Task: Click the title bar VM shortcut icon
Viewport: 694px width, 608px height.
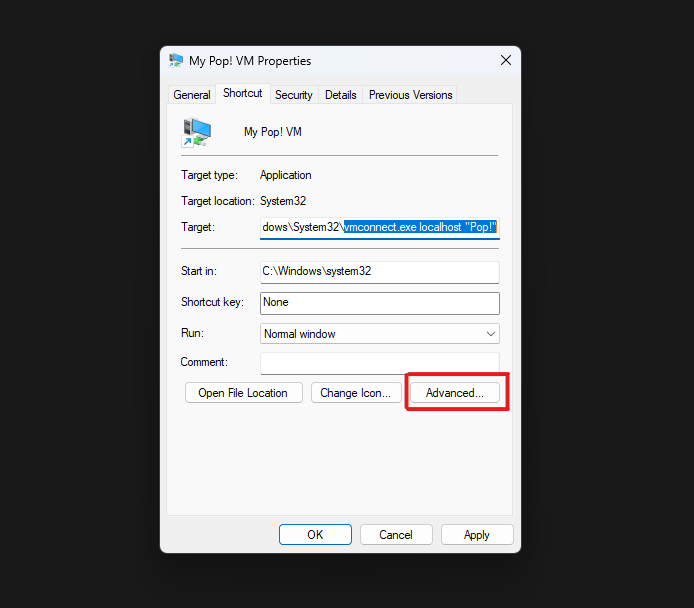Action: pos(176,60)
